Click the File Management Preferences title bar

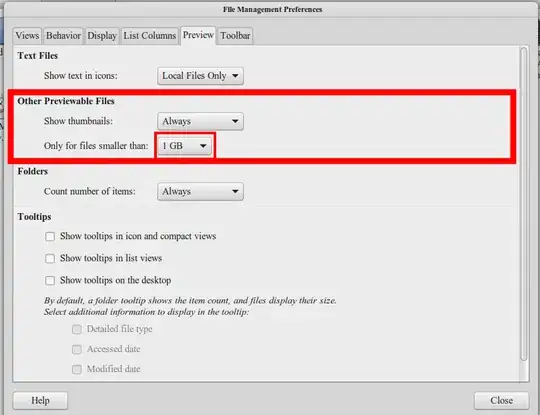coord(272,9)
